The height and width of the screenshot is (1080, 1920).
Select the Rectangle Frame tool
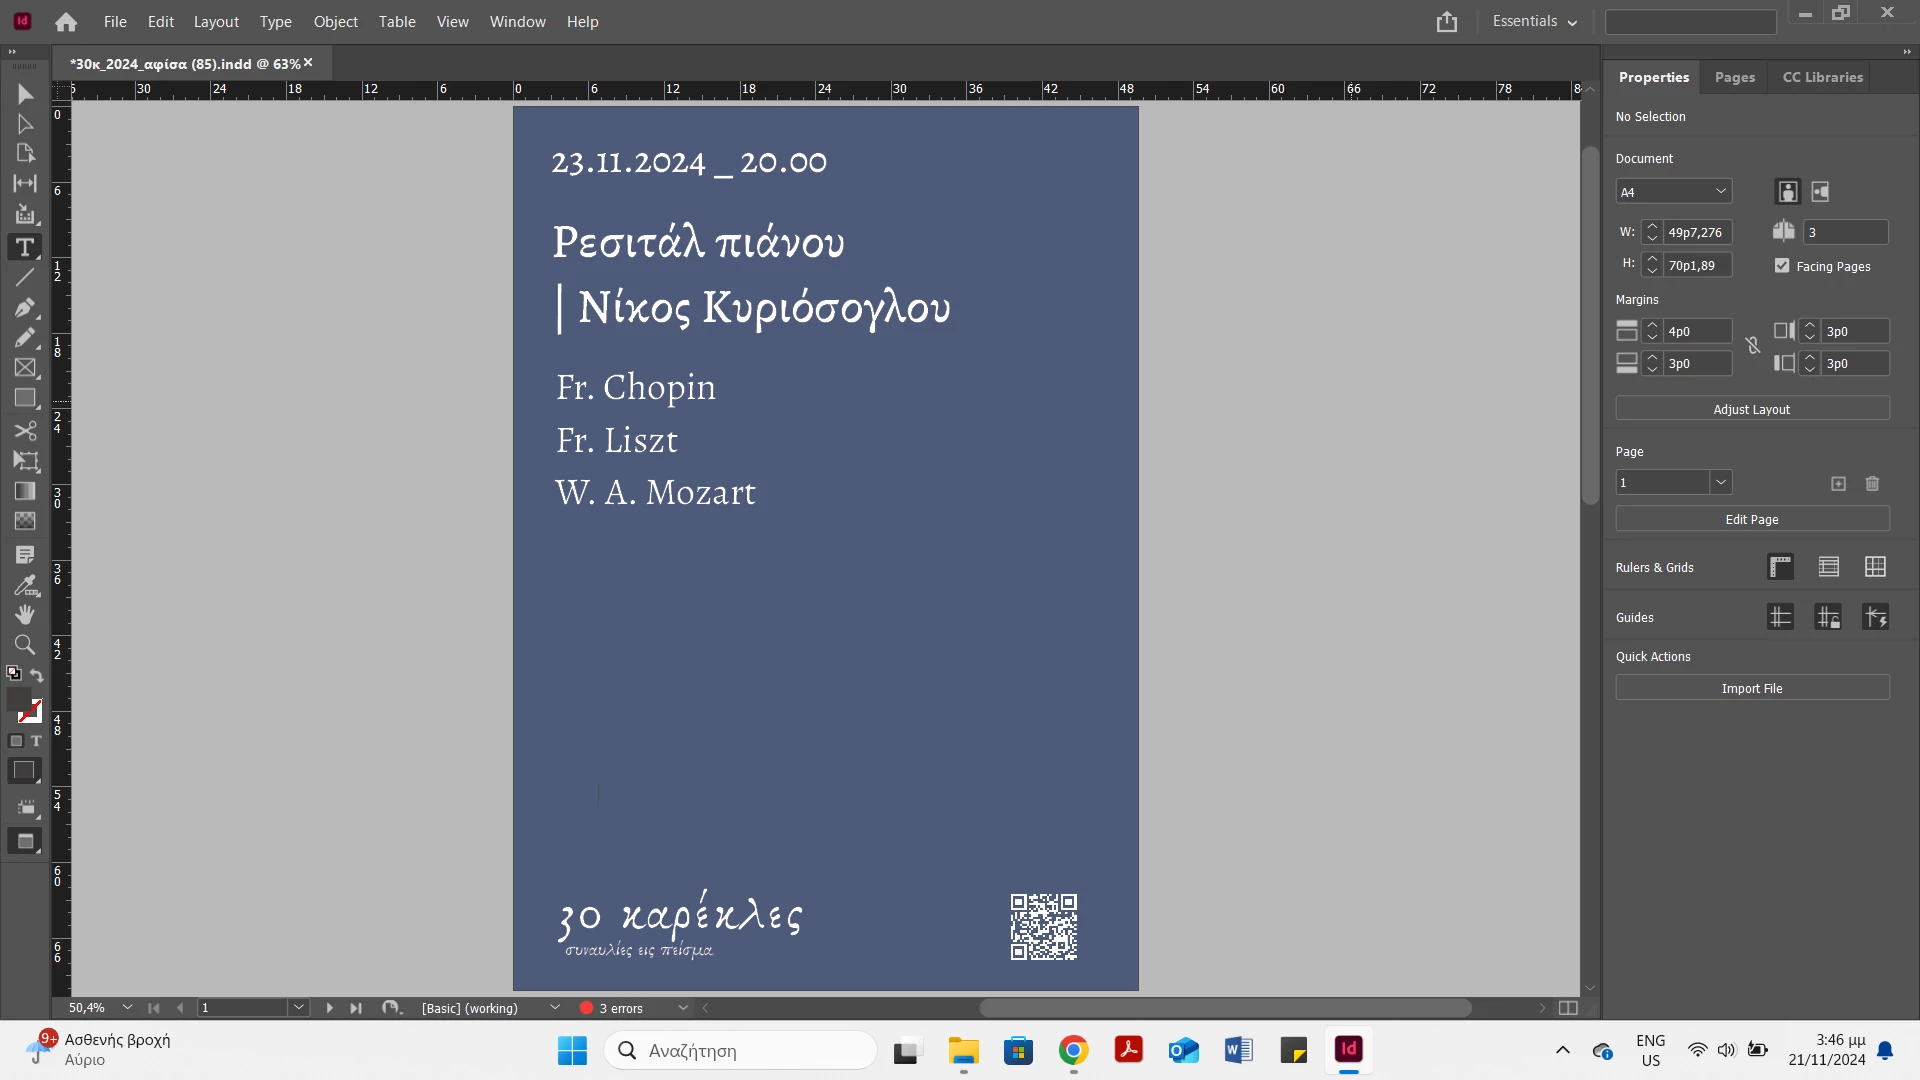(x=25, y=368)
